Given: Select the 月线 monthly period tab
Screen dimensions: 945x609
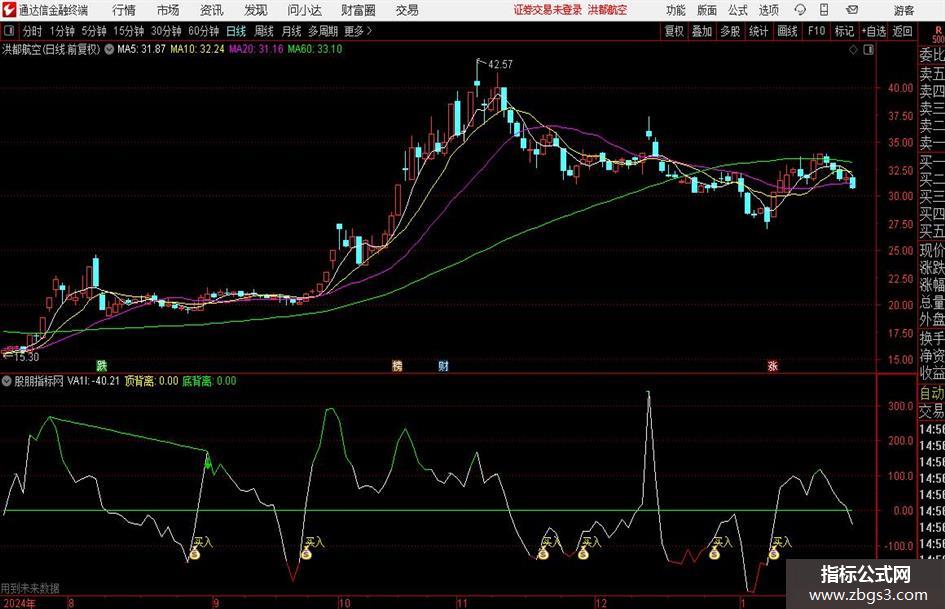Looking at the screenshot, I should point(291,31).
